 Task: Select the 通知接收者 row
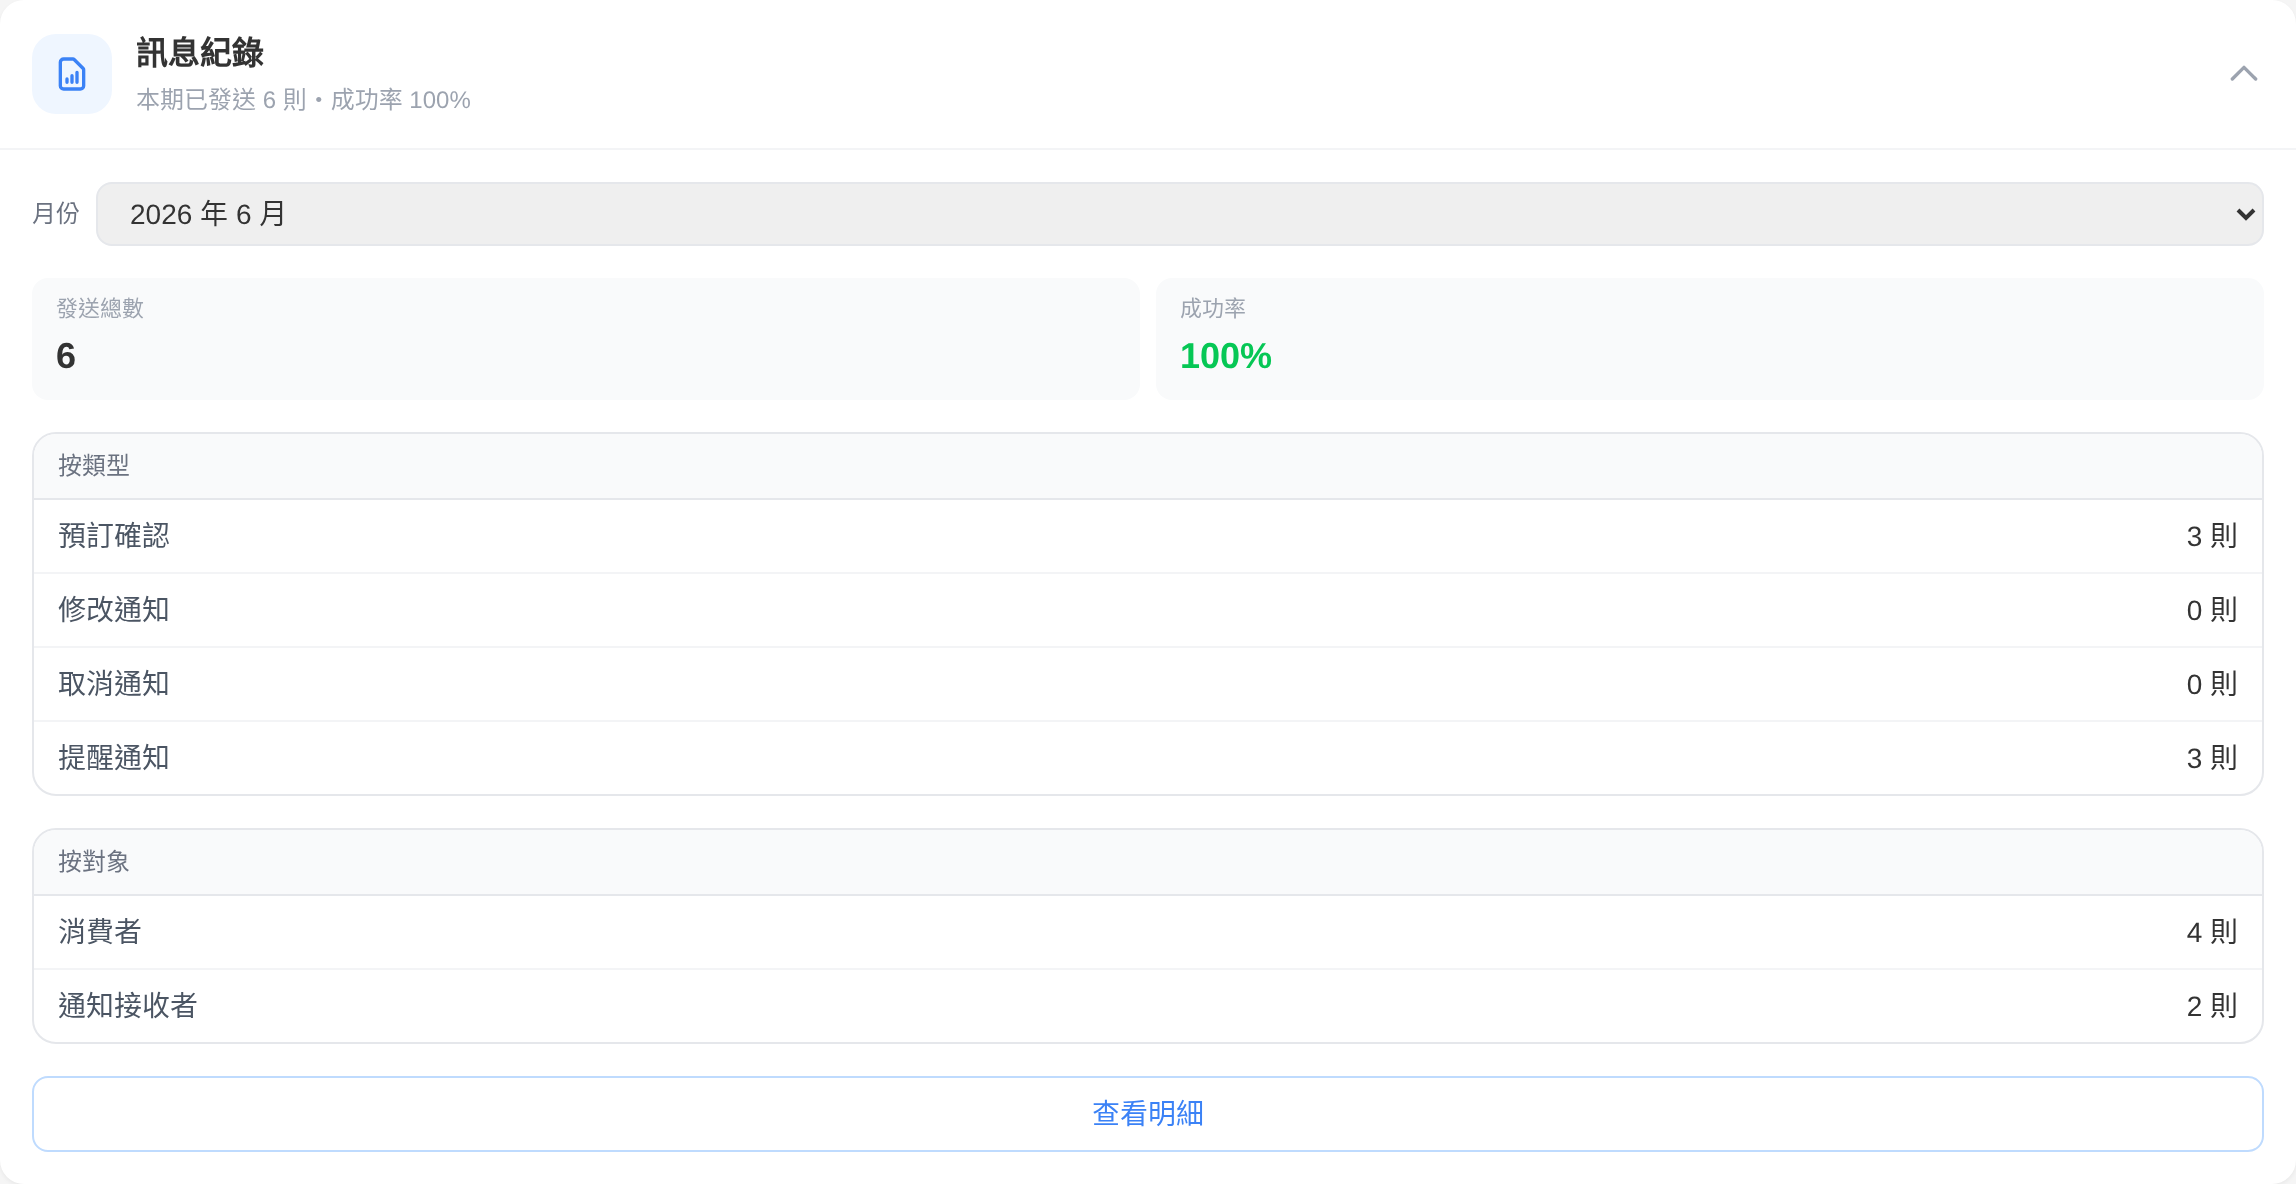tap(1147, 1006)
